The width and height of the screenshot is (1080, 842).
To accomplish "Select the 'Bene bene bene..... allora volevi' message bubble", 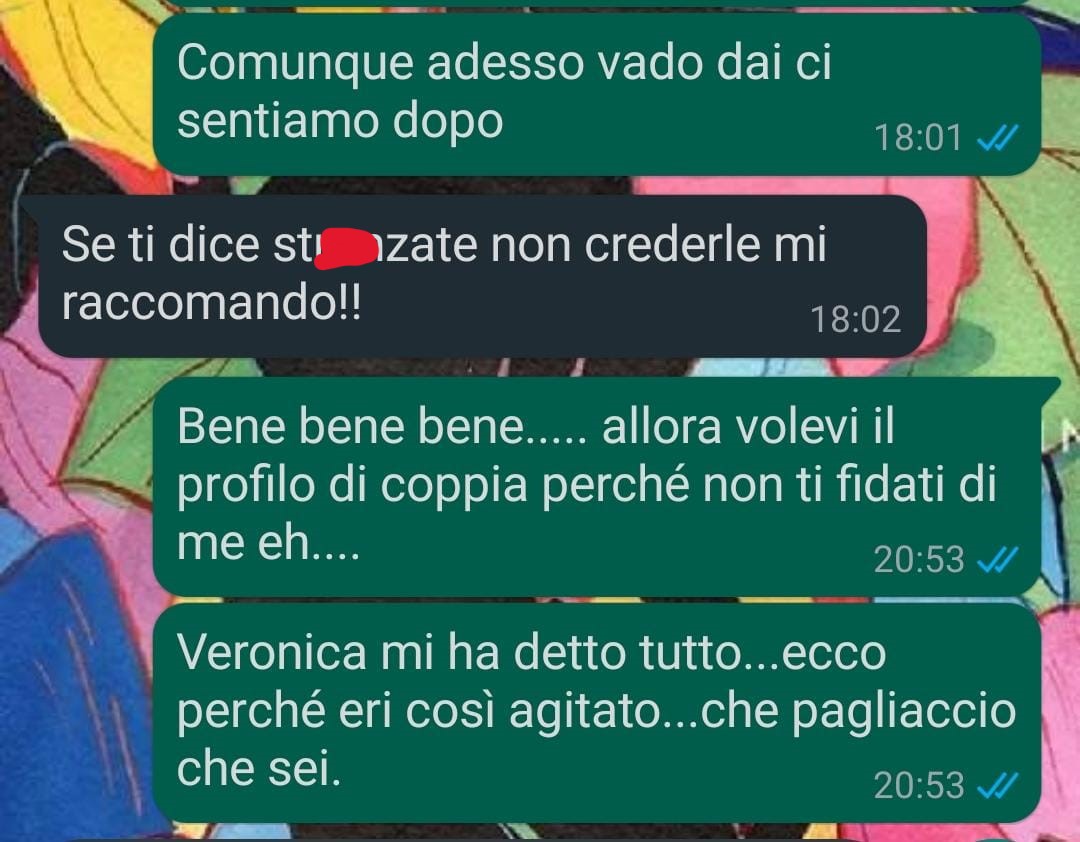I will (596, 486).
